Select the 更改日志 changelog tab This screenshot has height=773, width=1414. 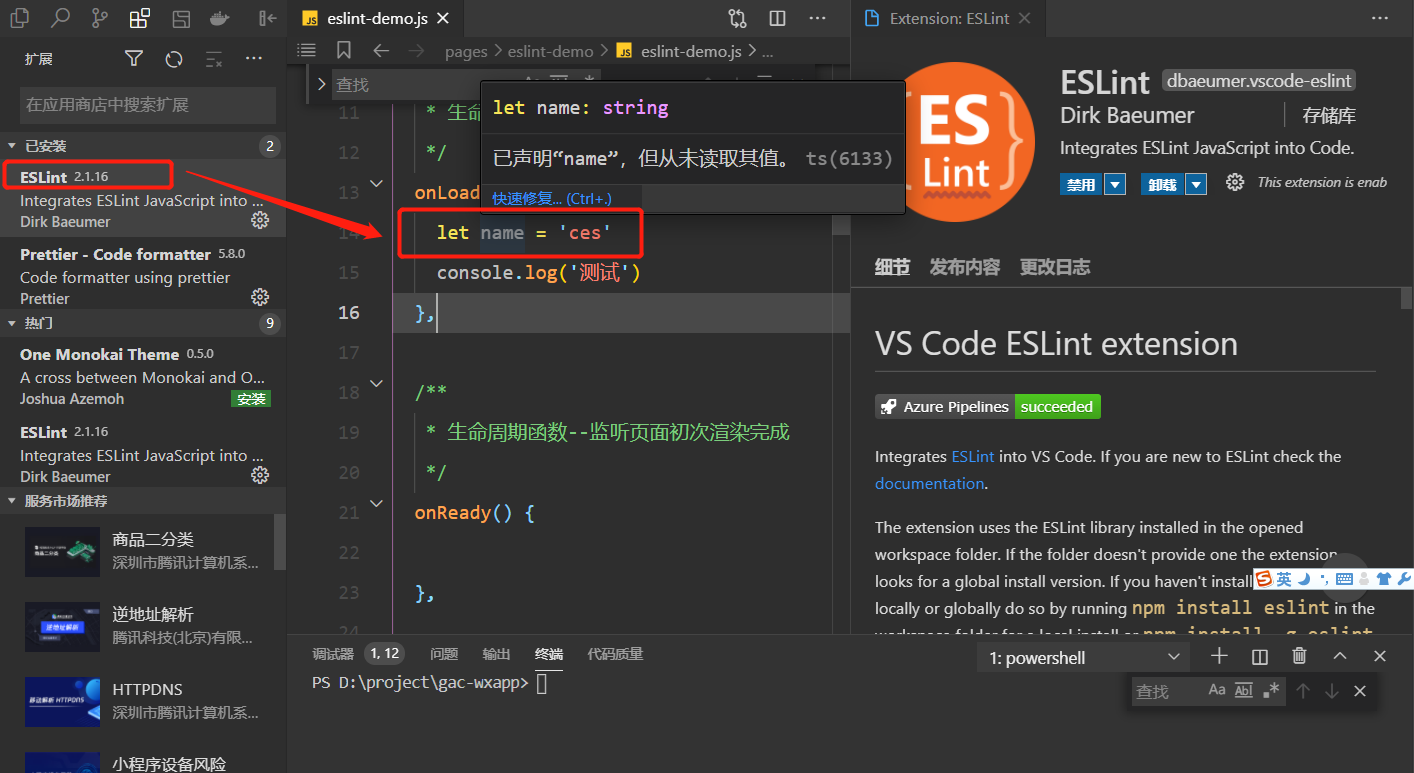(x=1054, y=267)
